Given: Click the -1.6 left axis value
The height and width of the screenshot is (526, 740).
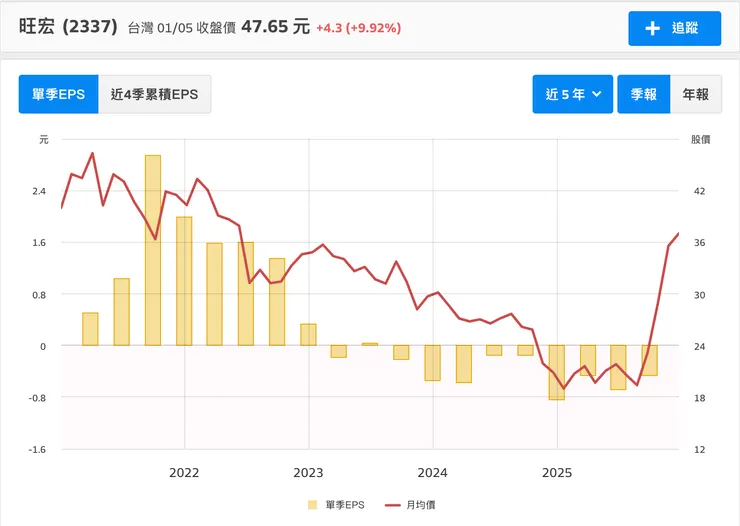Looking at the screenshot, I should [x=37, y=450].
